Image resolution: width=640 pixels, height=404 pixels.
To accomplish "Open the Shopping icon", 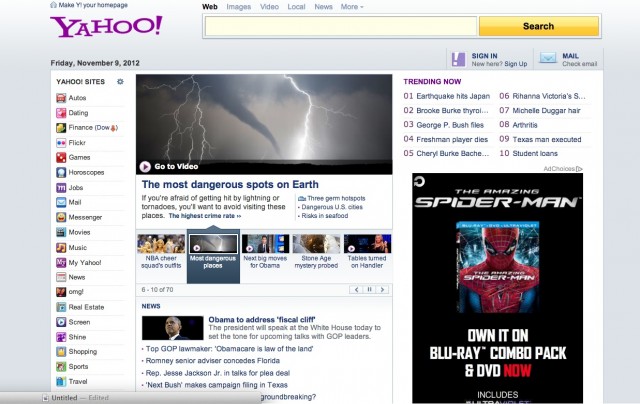I will tap(61, 352).
